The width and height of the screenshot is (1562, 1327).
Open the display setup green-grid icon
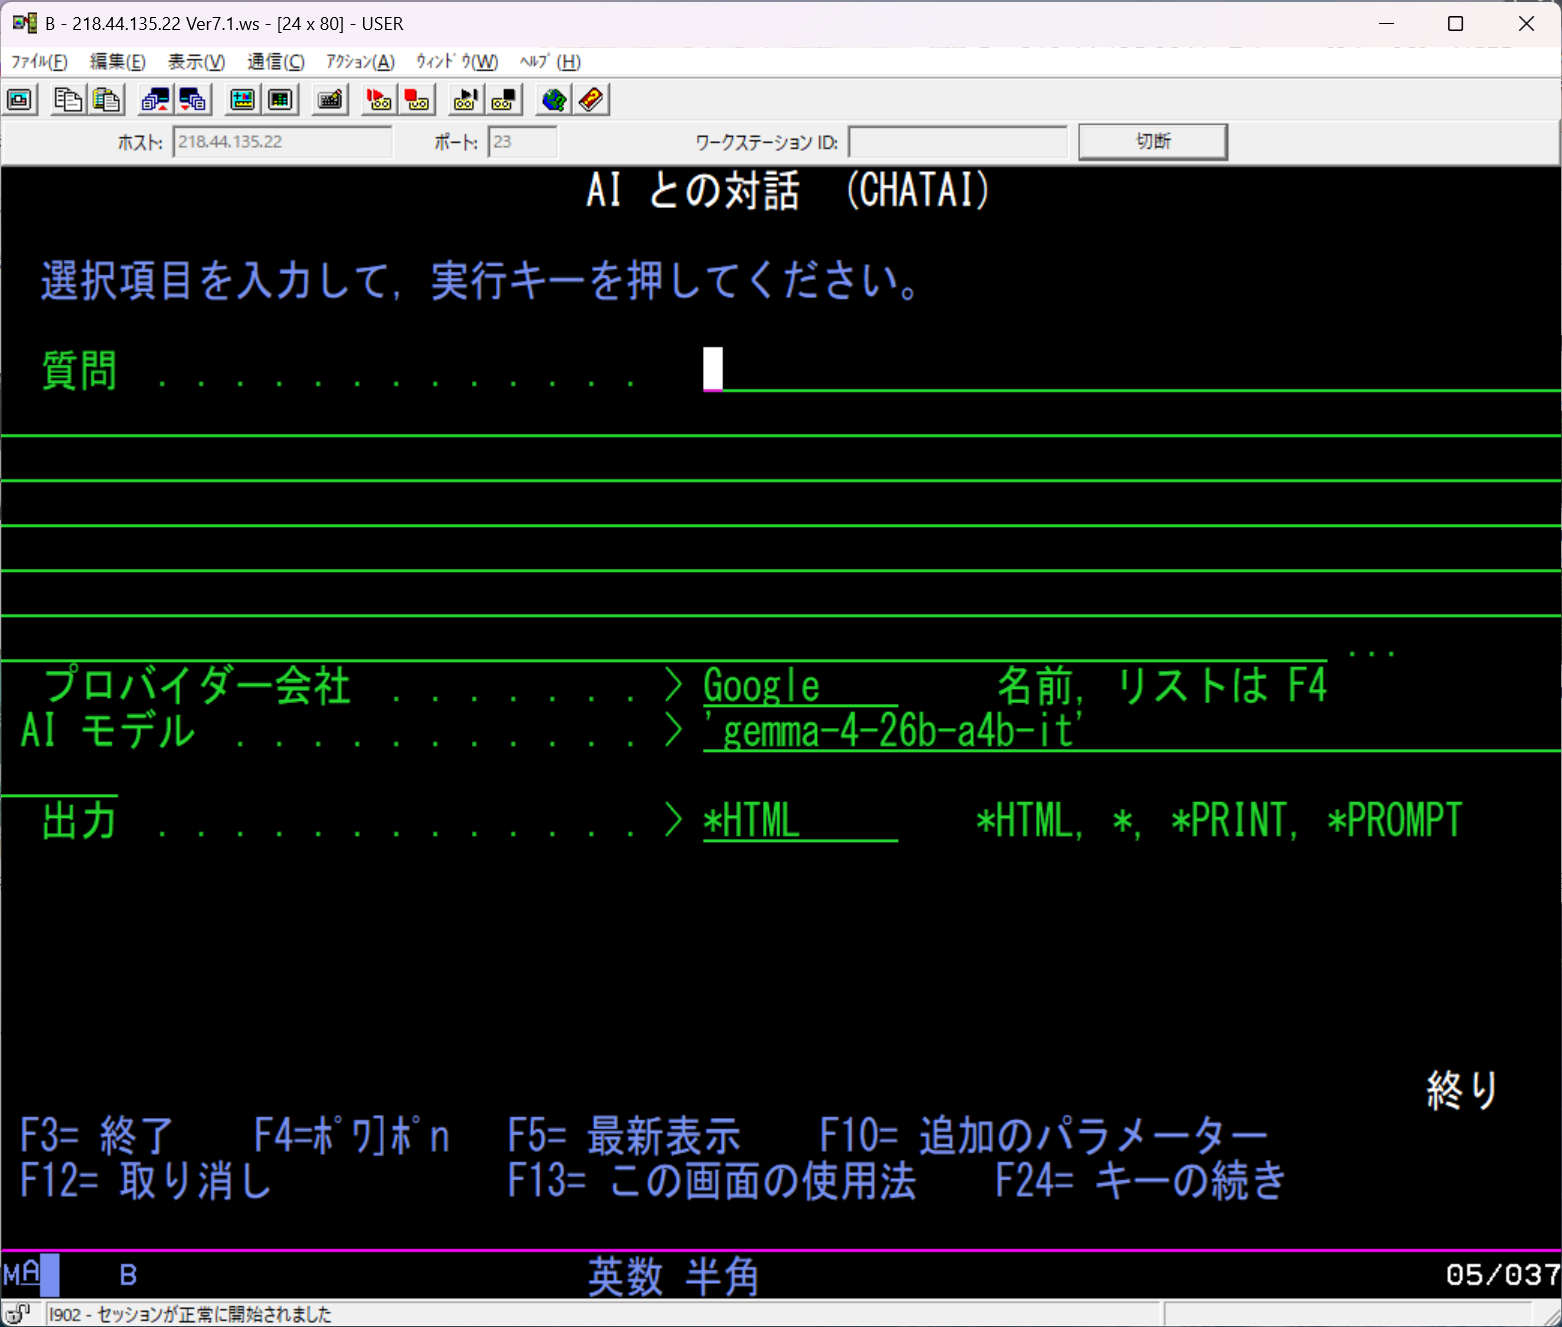pos(281,100)
